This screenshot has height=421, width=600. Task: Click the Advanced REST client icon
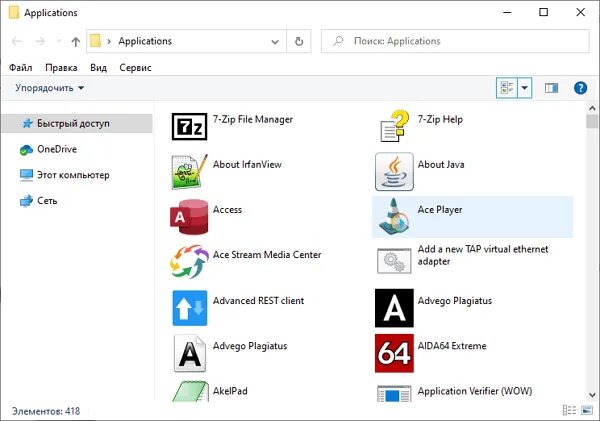pos(190,308)
